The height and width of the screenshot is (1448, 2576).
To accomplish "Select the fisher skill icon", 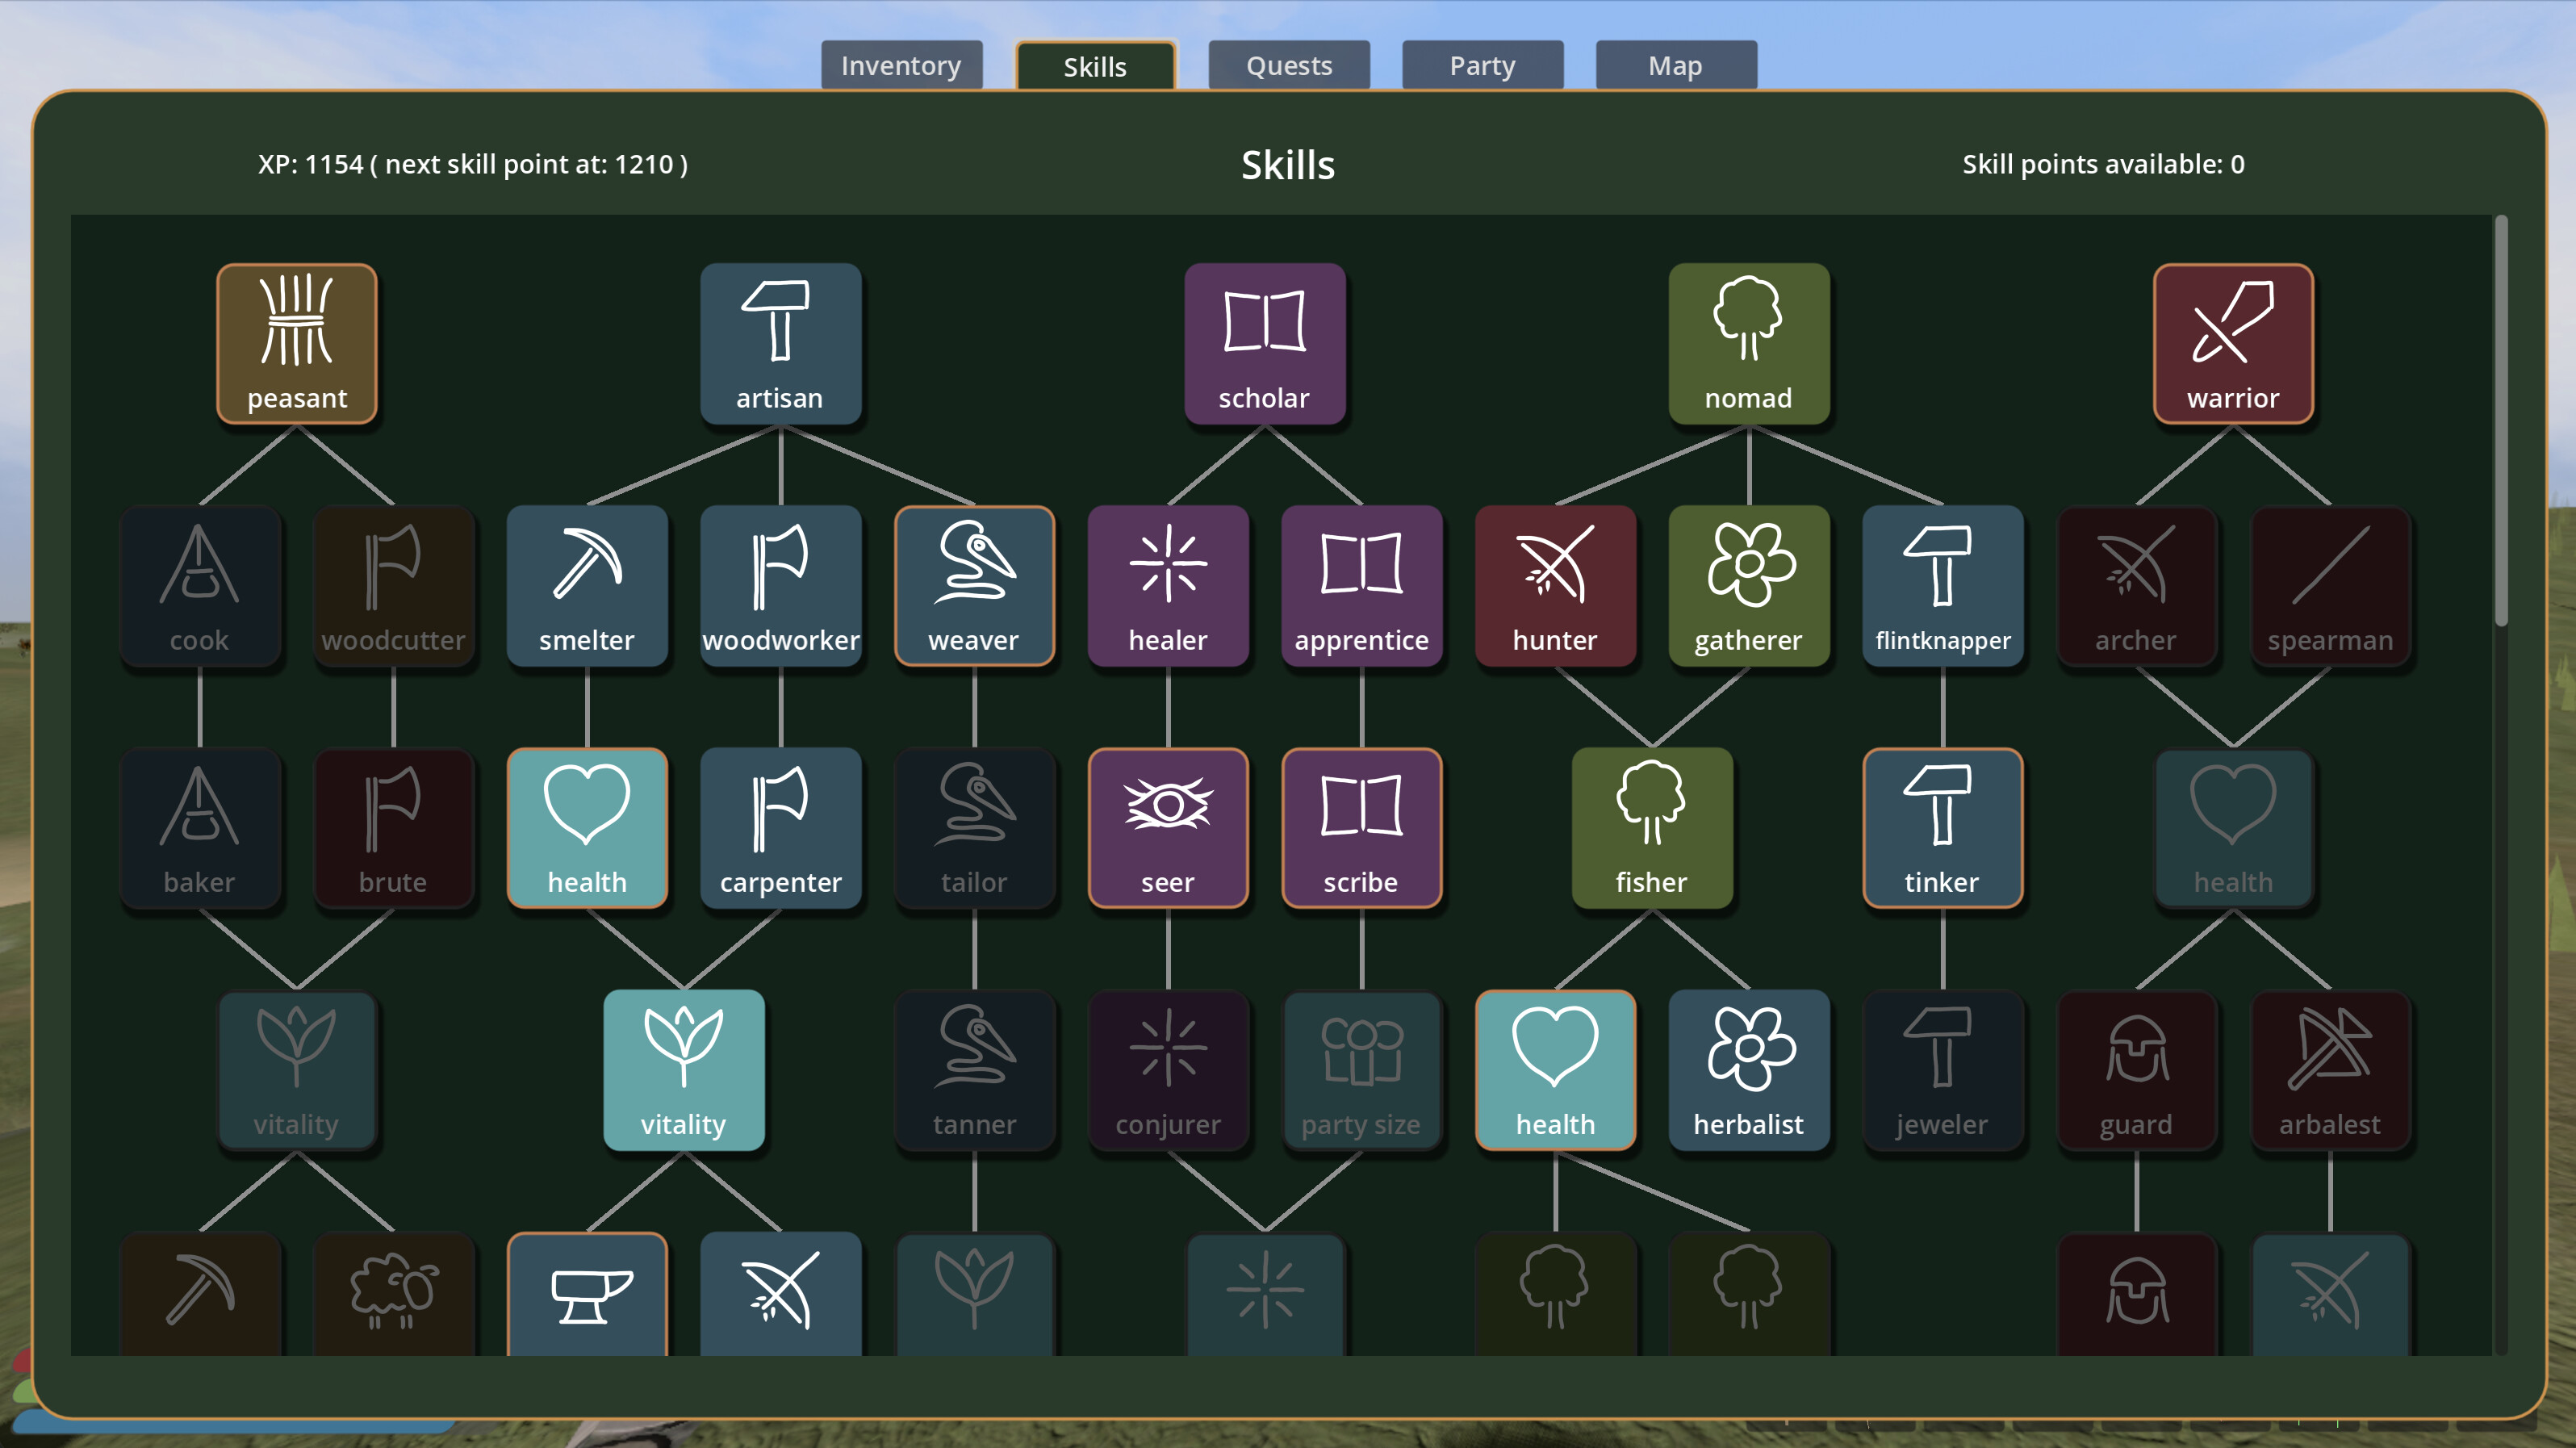I will tap(1652, 829).
